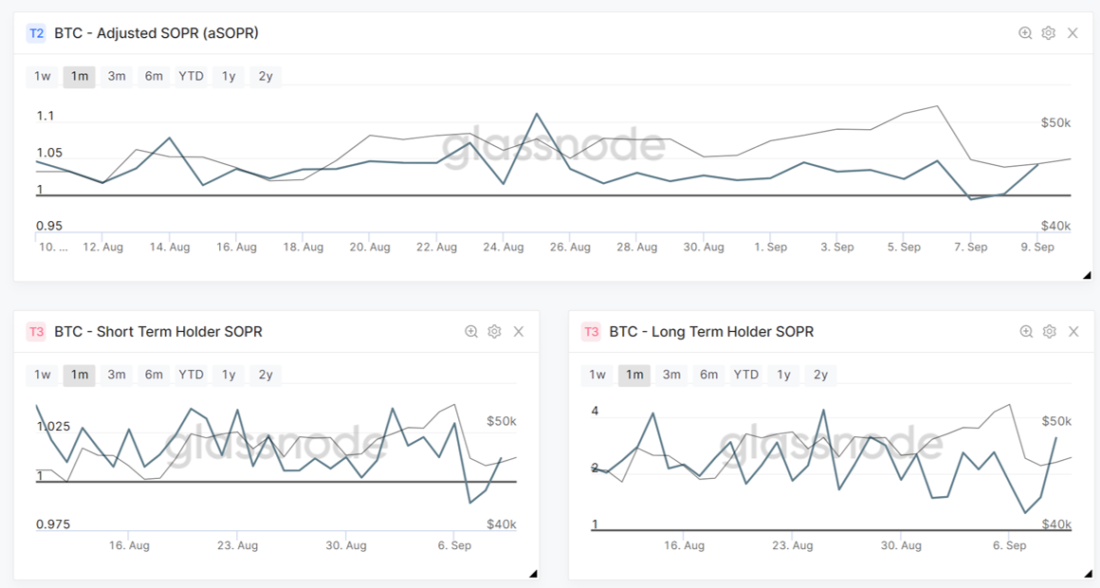Viewport: 1100px width, 588px height.
Task: Open Short Term Holder SOPR settings gear
Action: (494, 331)
